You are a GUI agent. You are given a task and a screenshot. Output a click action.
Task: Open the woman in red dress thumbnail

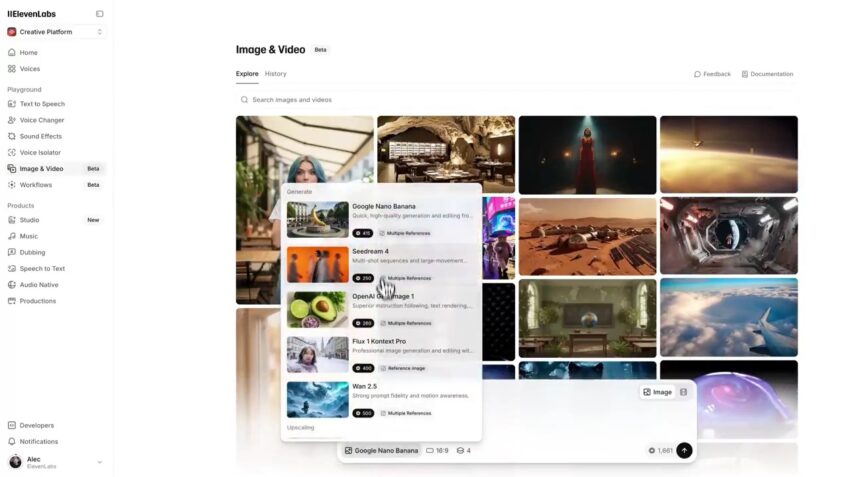coord(587,155)
